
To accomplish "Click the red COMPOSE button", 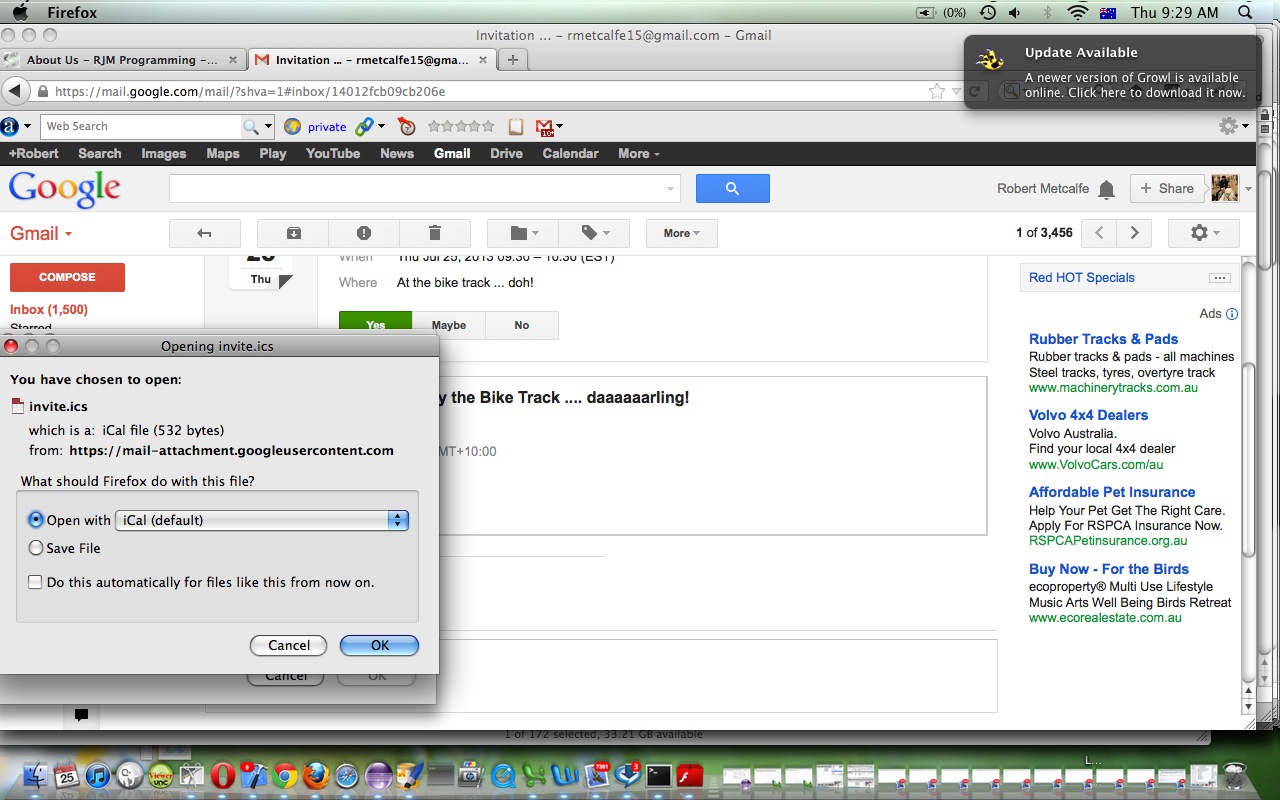I will click(x=67, y=277).
